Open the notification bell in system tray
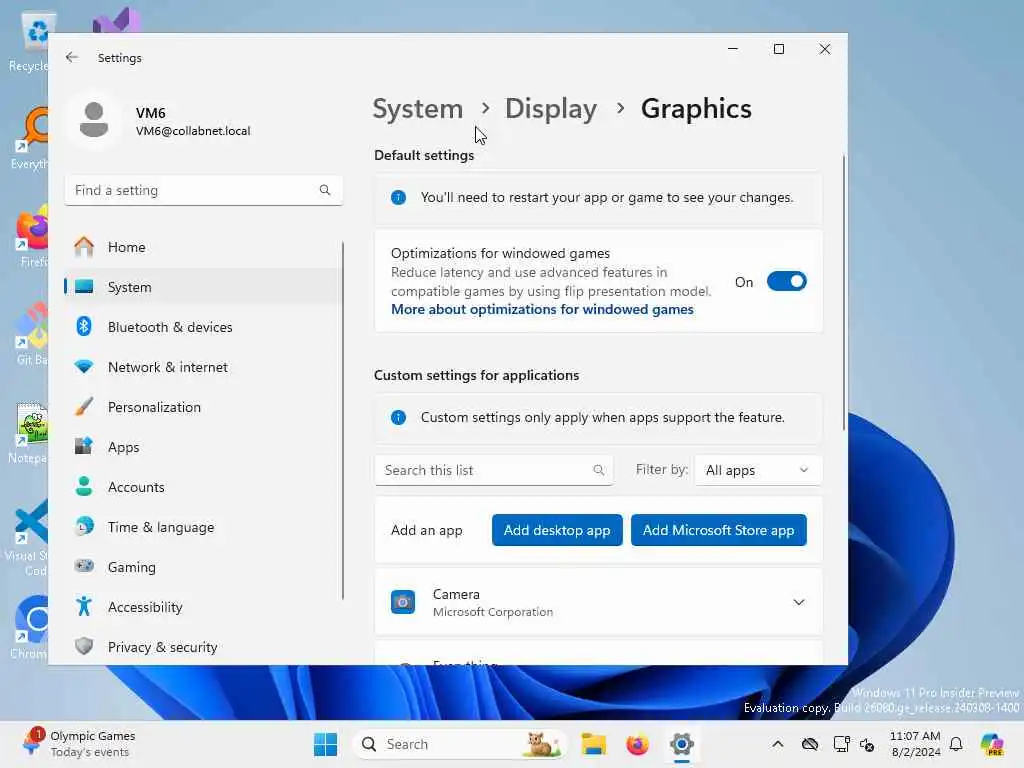 pos(956,744)
